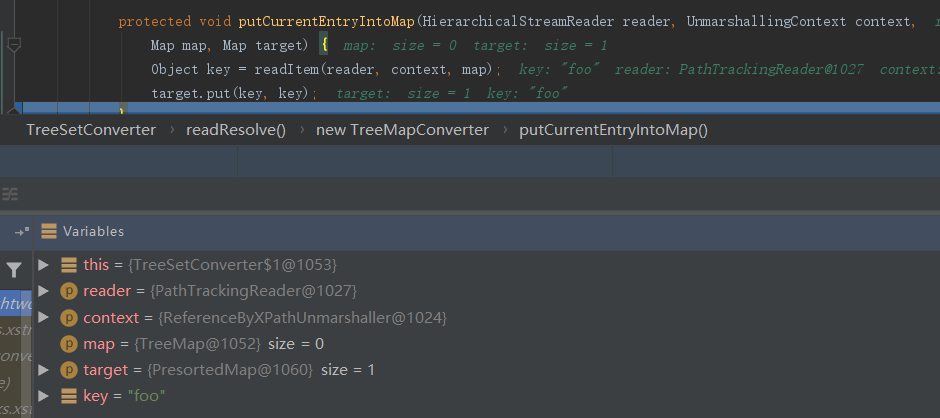Click the Variables panel icon
940x418 pixels.
click(x=49, y=231)
